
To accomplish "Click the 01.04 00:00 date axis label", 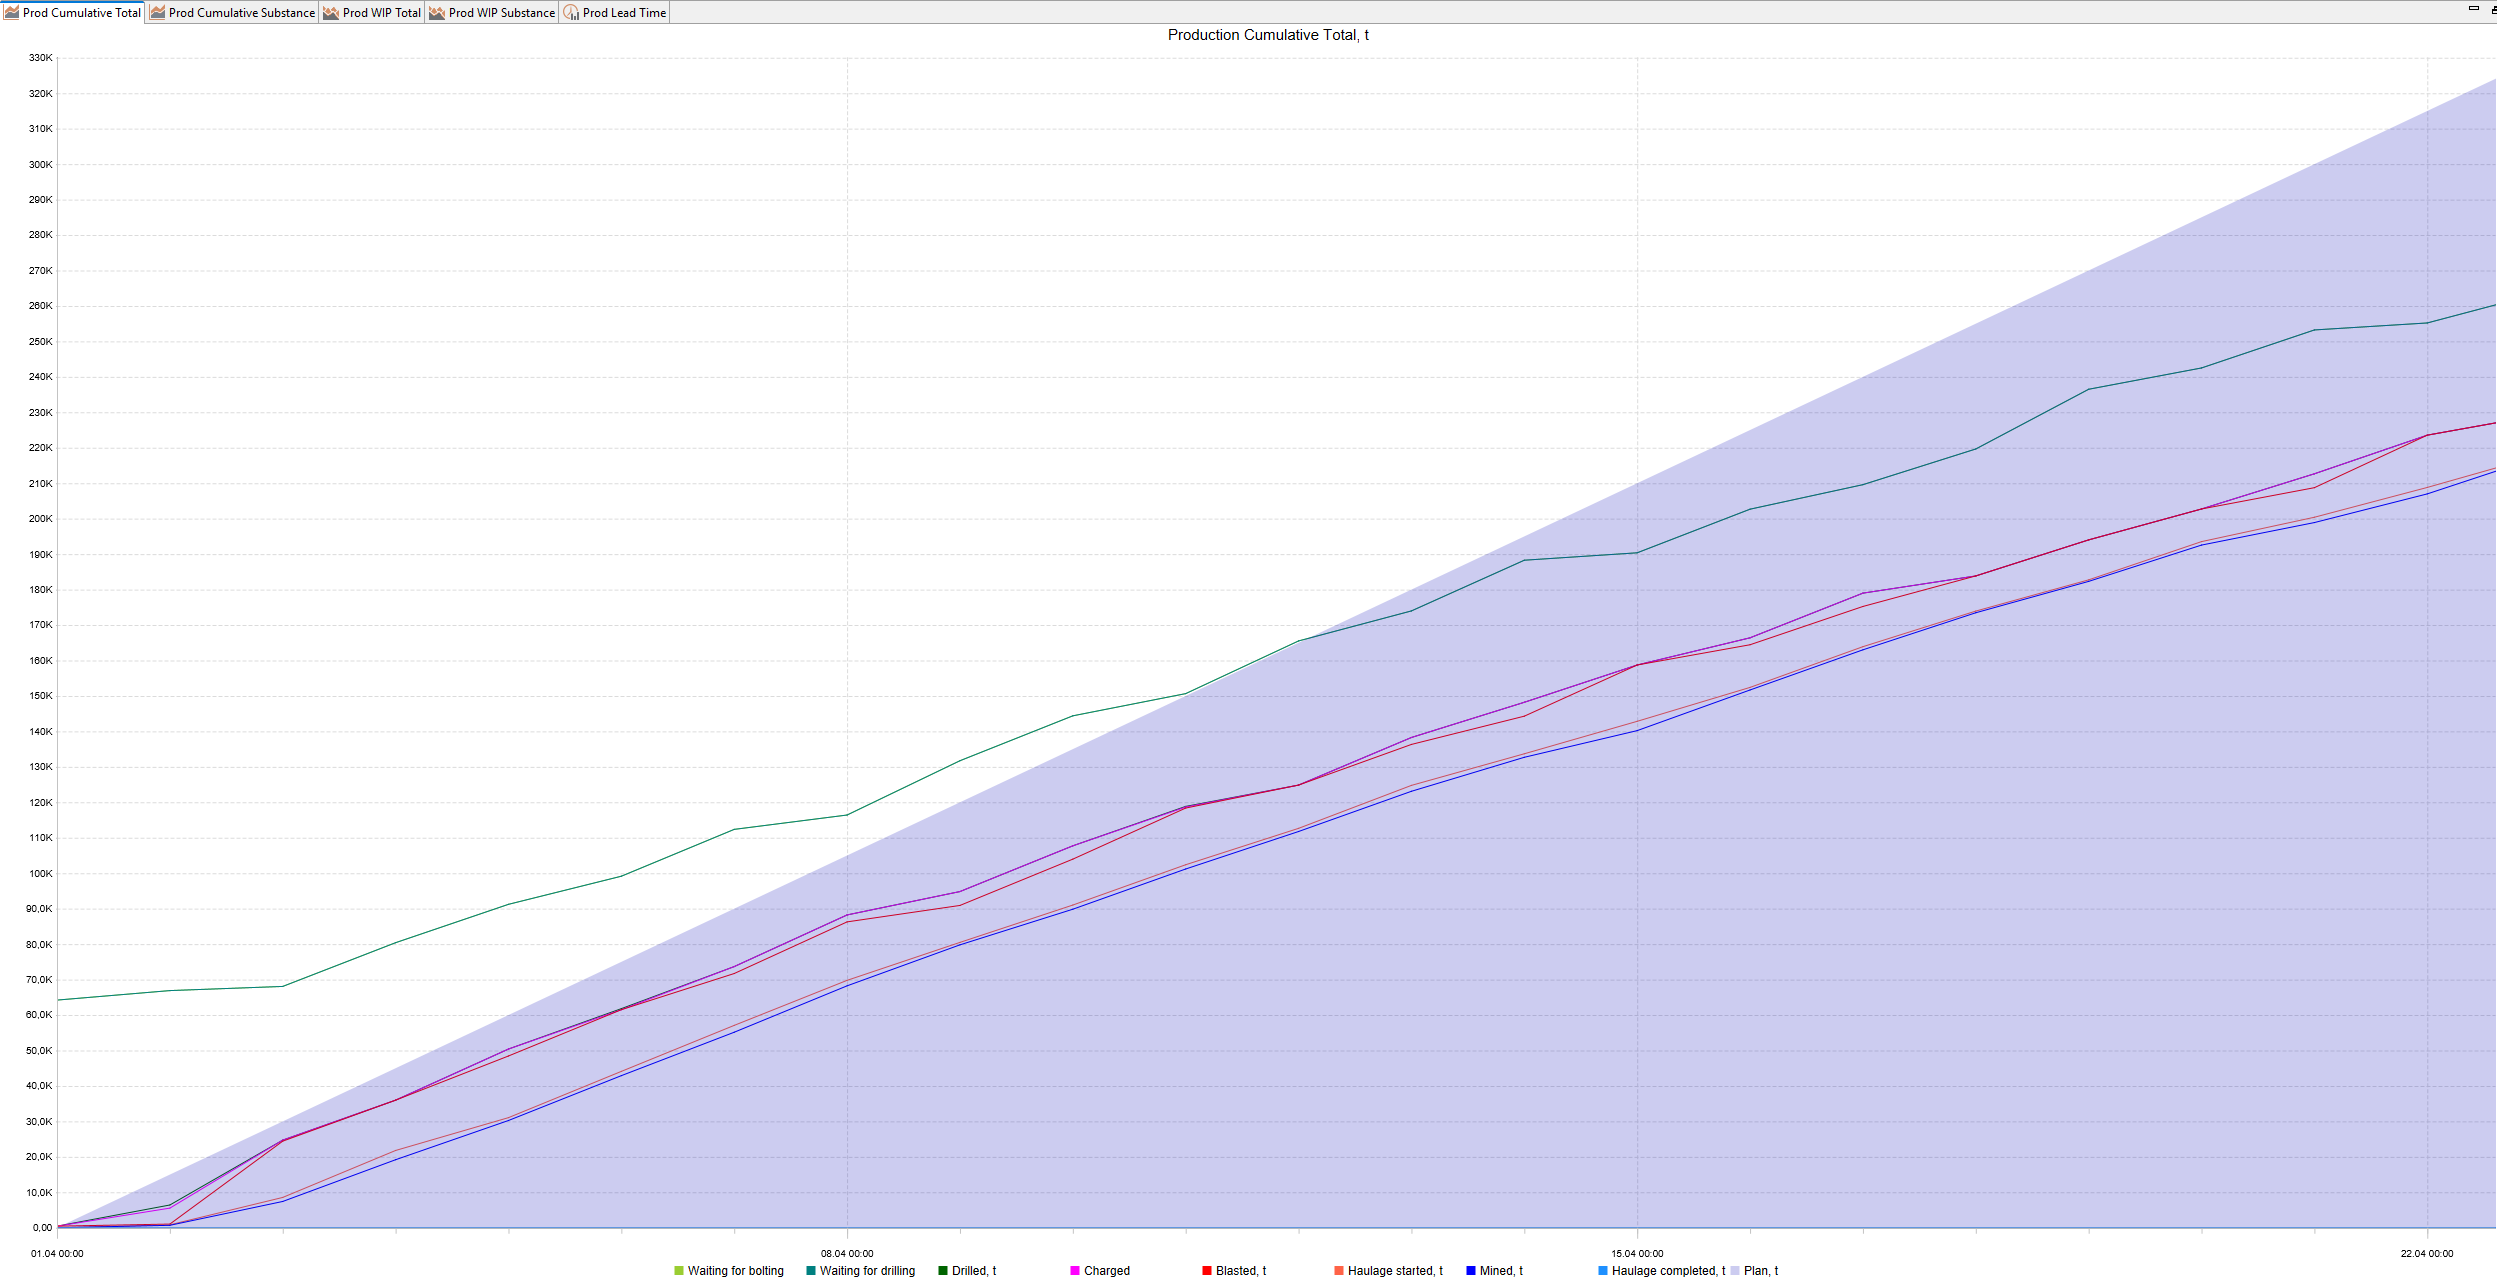I will point(57,1254).
